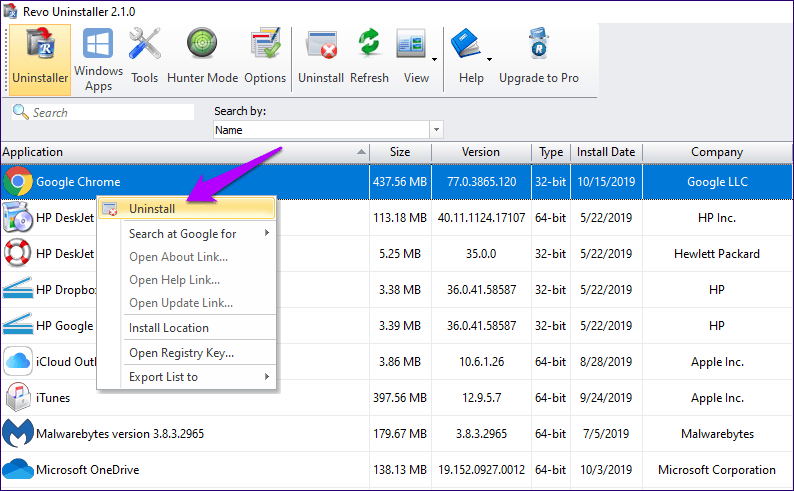Sort by Install Date column header
Image resolution: width=794 pixels, height=491 pixels.
click(x=606, y=152)
